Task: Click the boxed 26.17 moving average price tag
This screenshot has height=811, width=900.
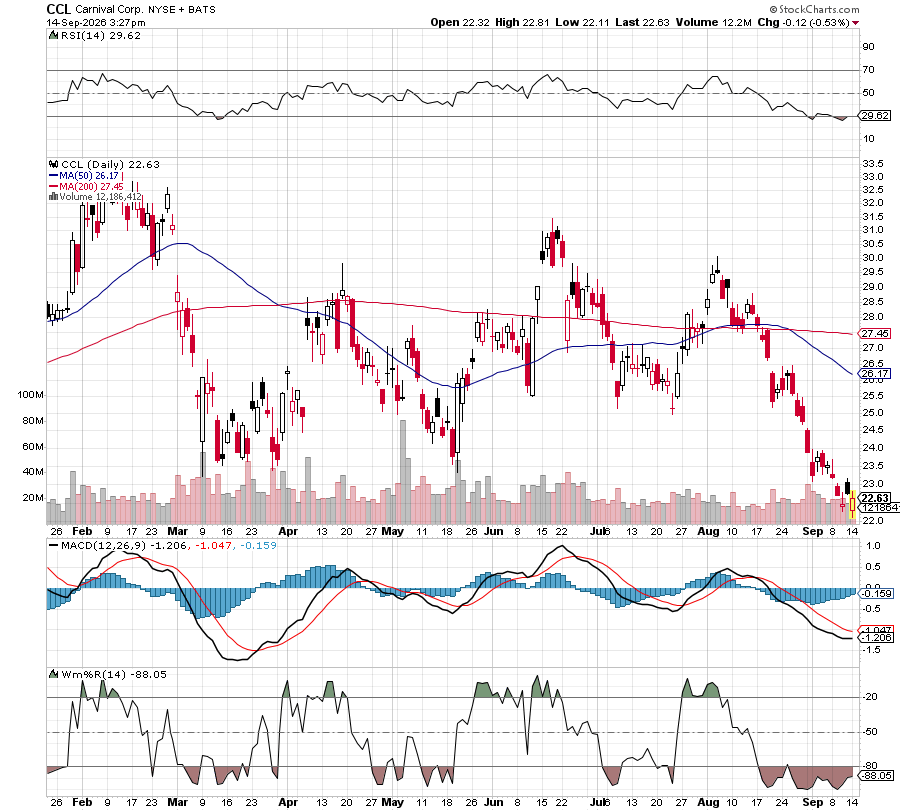Action: (875, 373)
